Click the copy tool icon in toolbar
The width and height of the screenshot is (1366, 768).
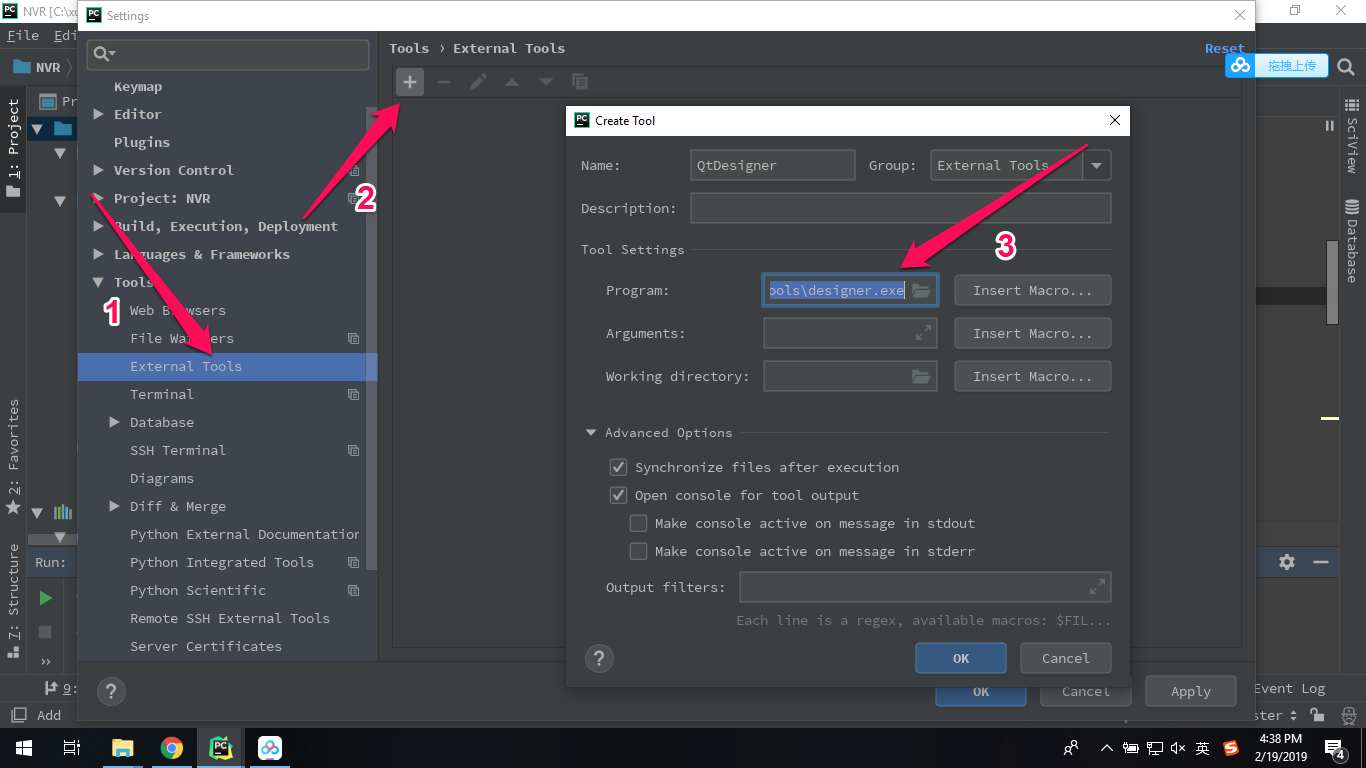coord(580,82)
